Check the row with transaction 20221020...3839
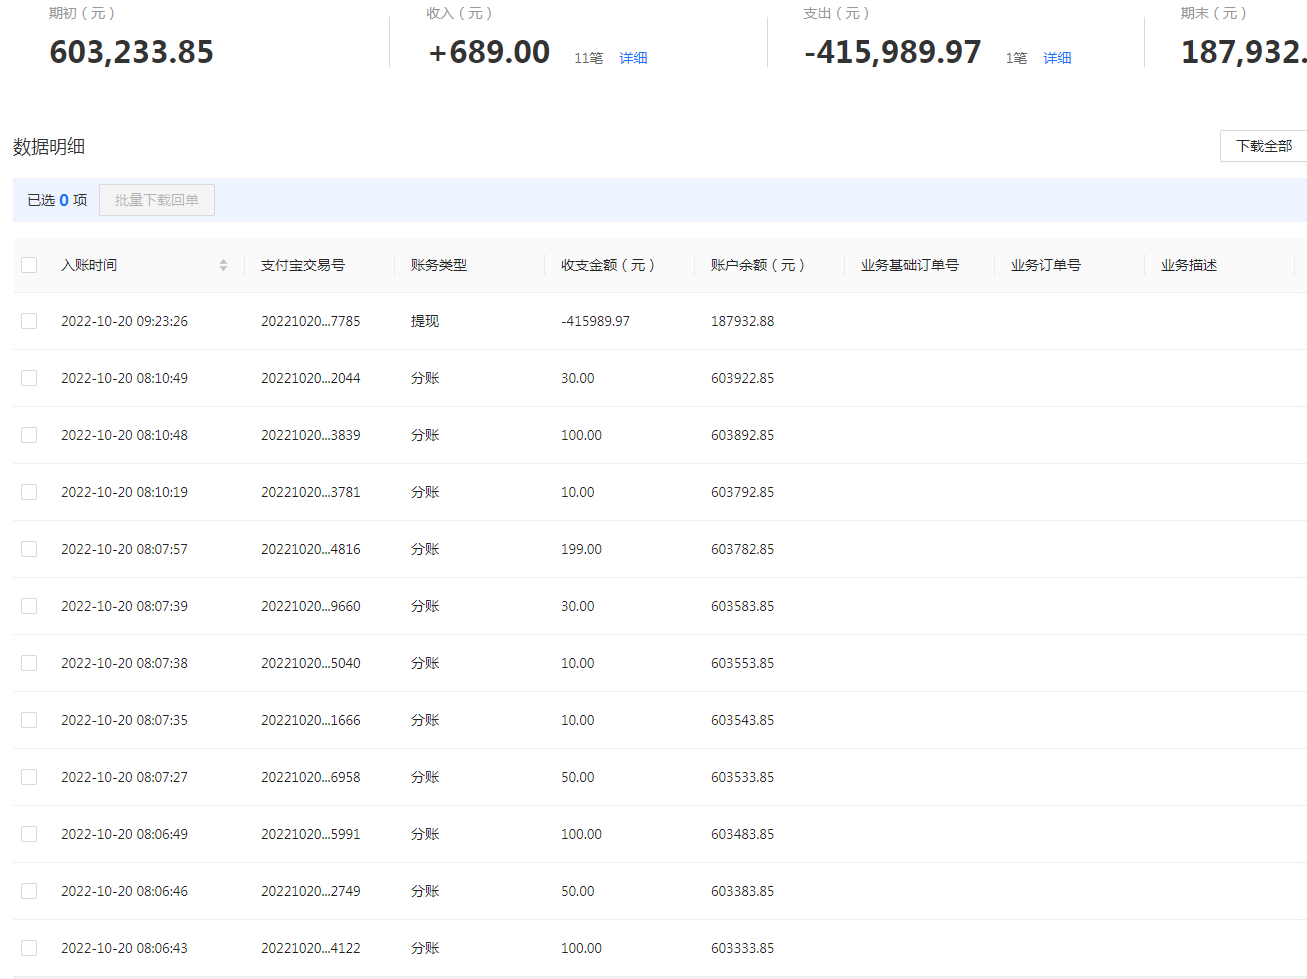 pyautogui.click(x=29, y=435)
